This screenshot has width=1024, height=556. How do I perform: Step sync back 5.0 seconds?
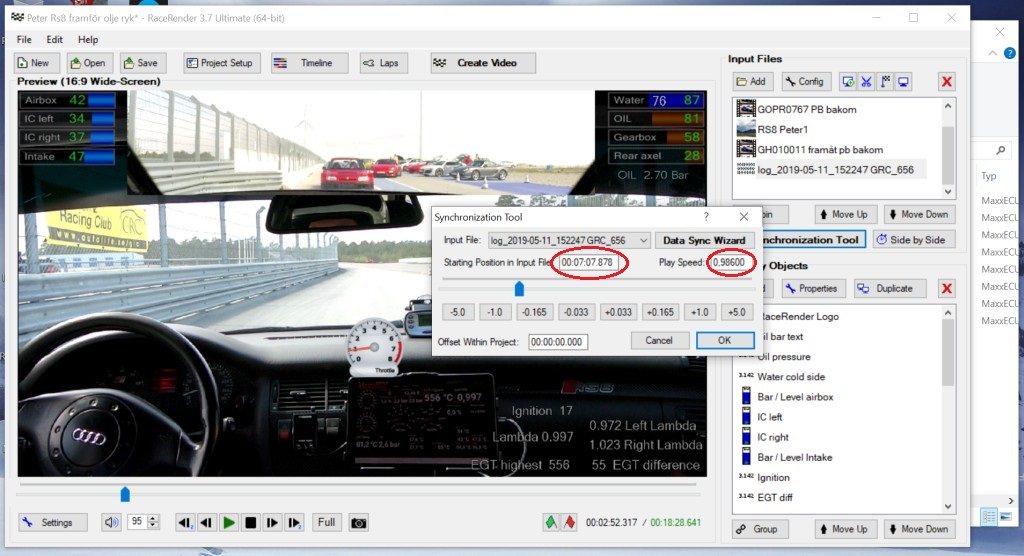[458, 312]
